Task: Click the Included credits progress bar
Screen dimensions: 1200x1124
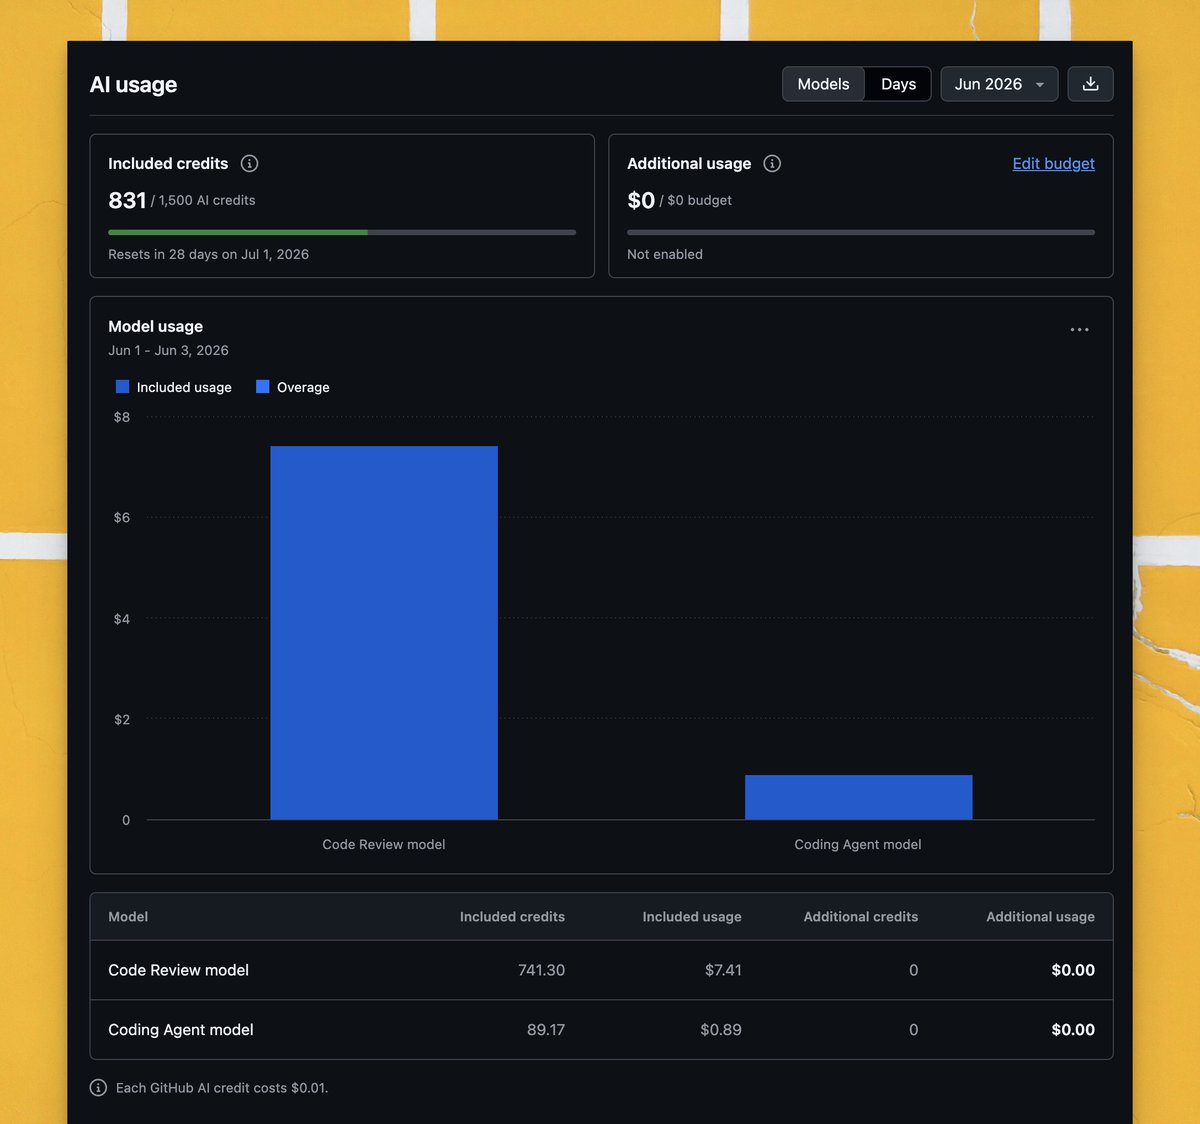Action: [x=342, y=232]
